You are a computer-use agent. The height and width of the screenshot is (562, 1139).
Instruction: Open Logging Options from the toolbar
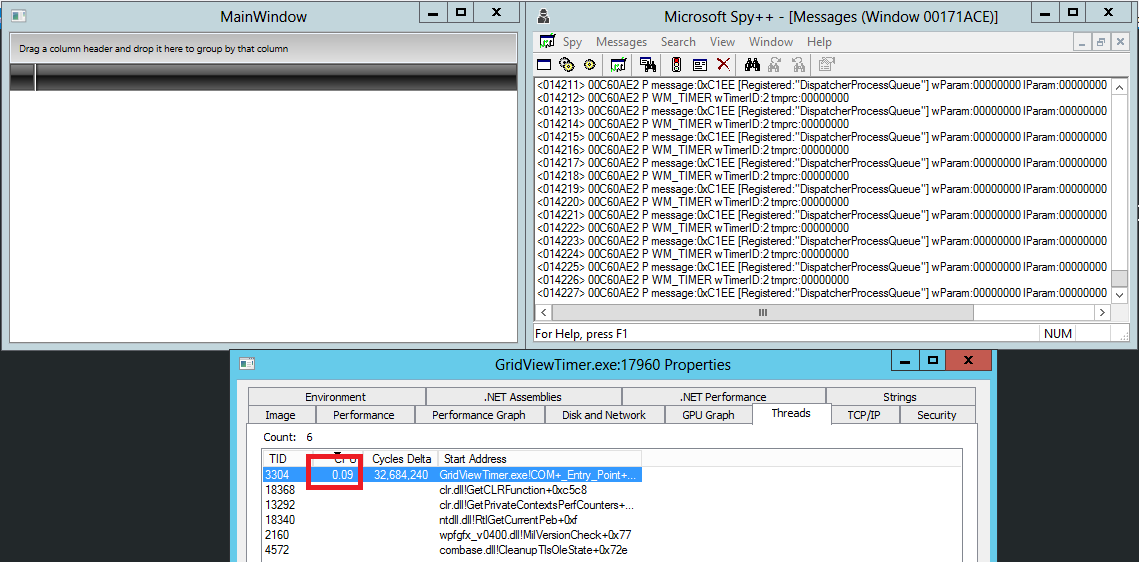tap(700, 65)
